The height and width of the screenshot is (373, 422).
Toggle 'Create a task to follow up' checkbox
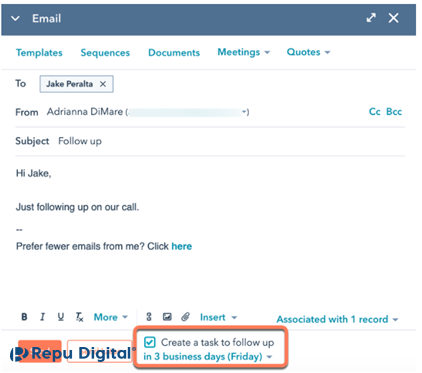pyautogui.click(x=150, y=342)
